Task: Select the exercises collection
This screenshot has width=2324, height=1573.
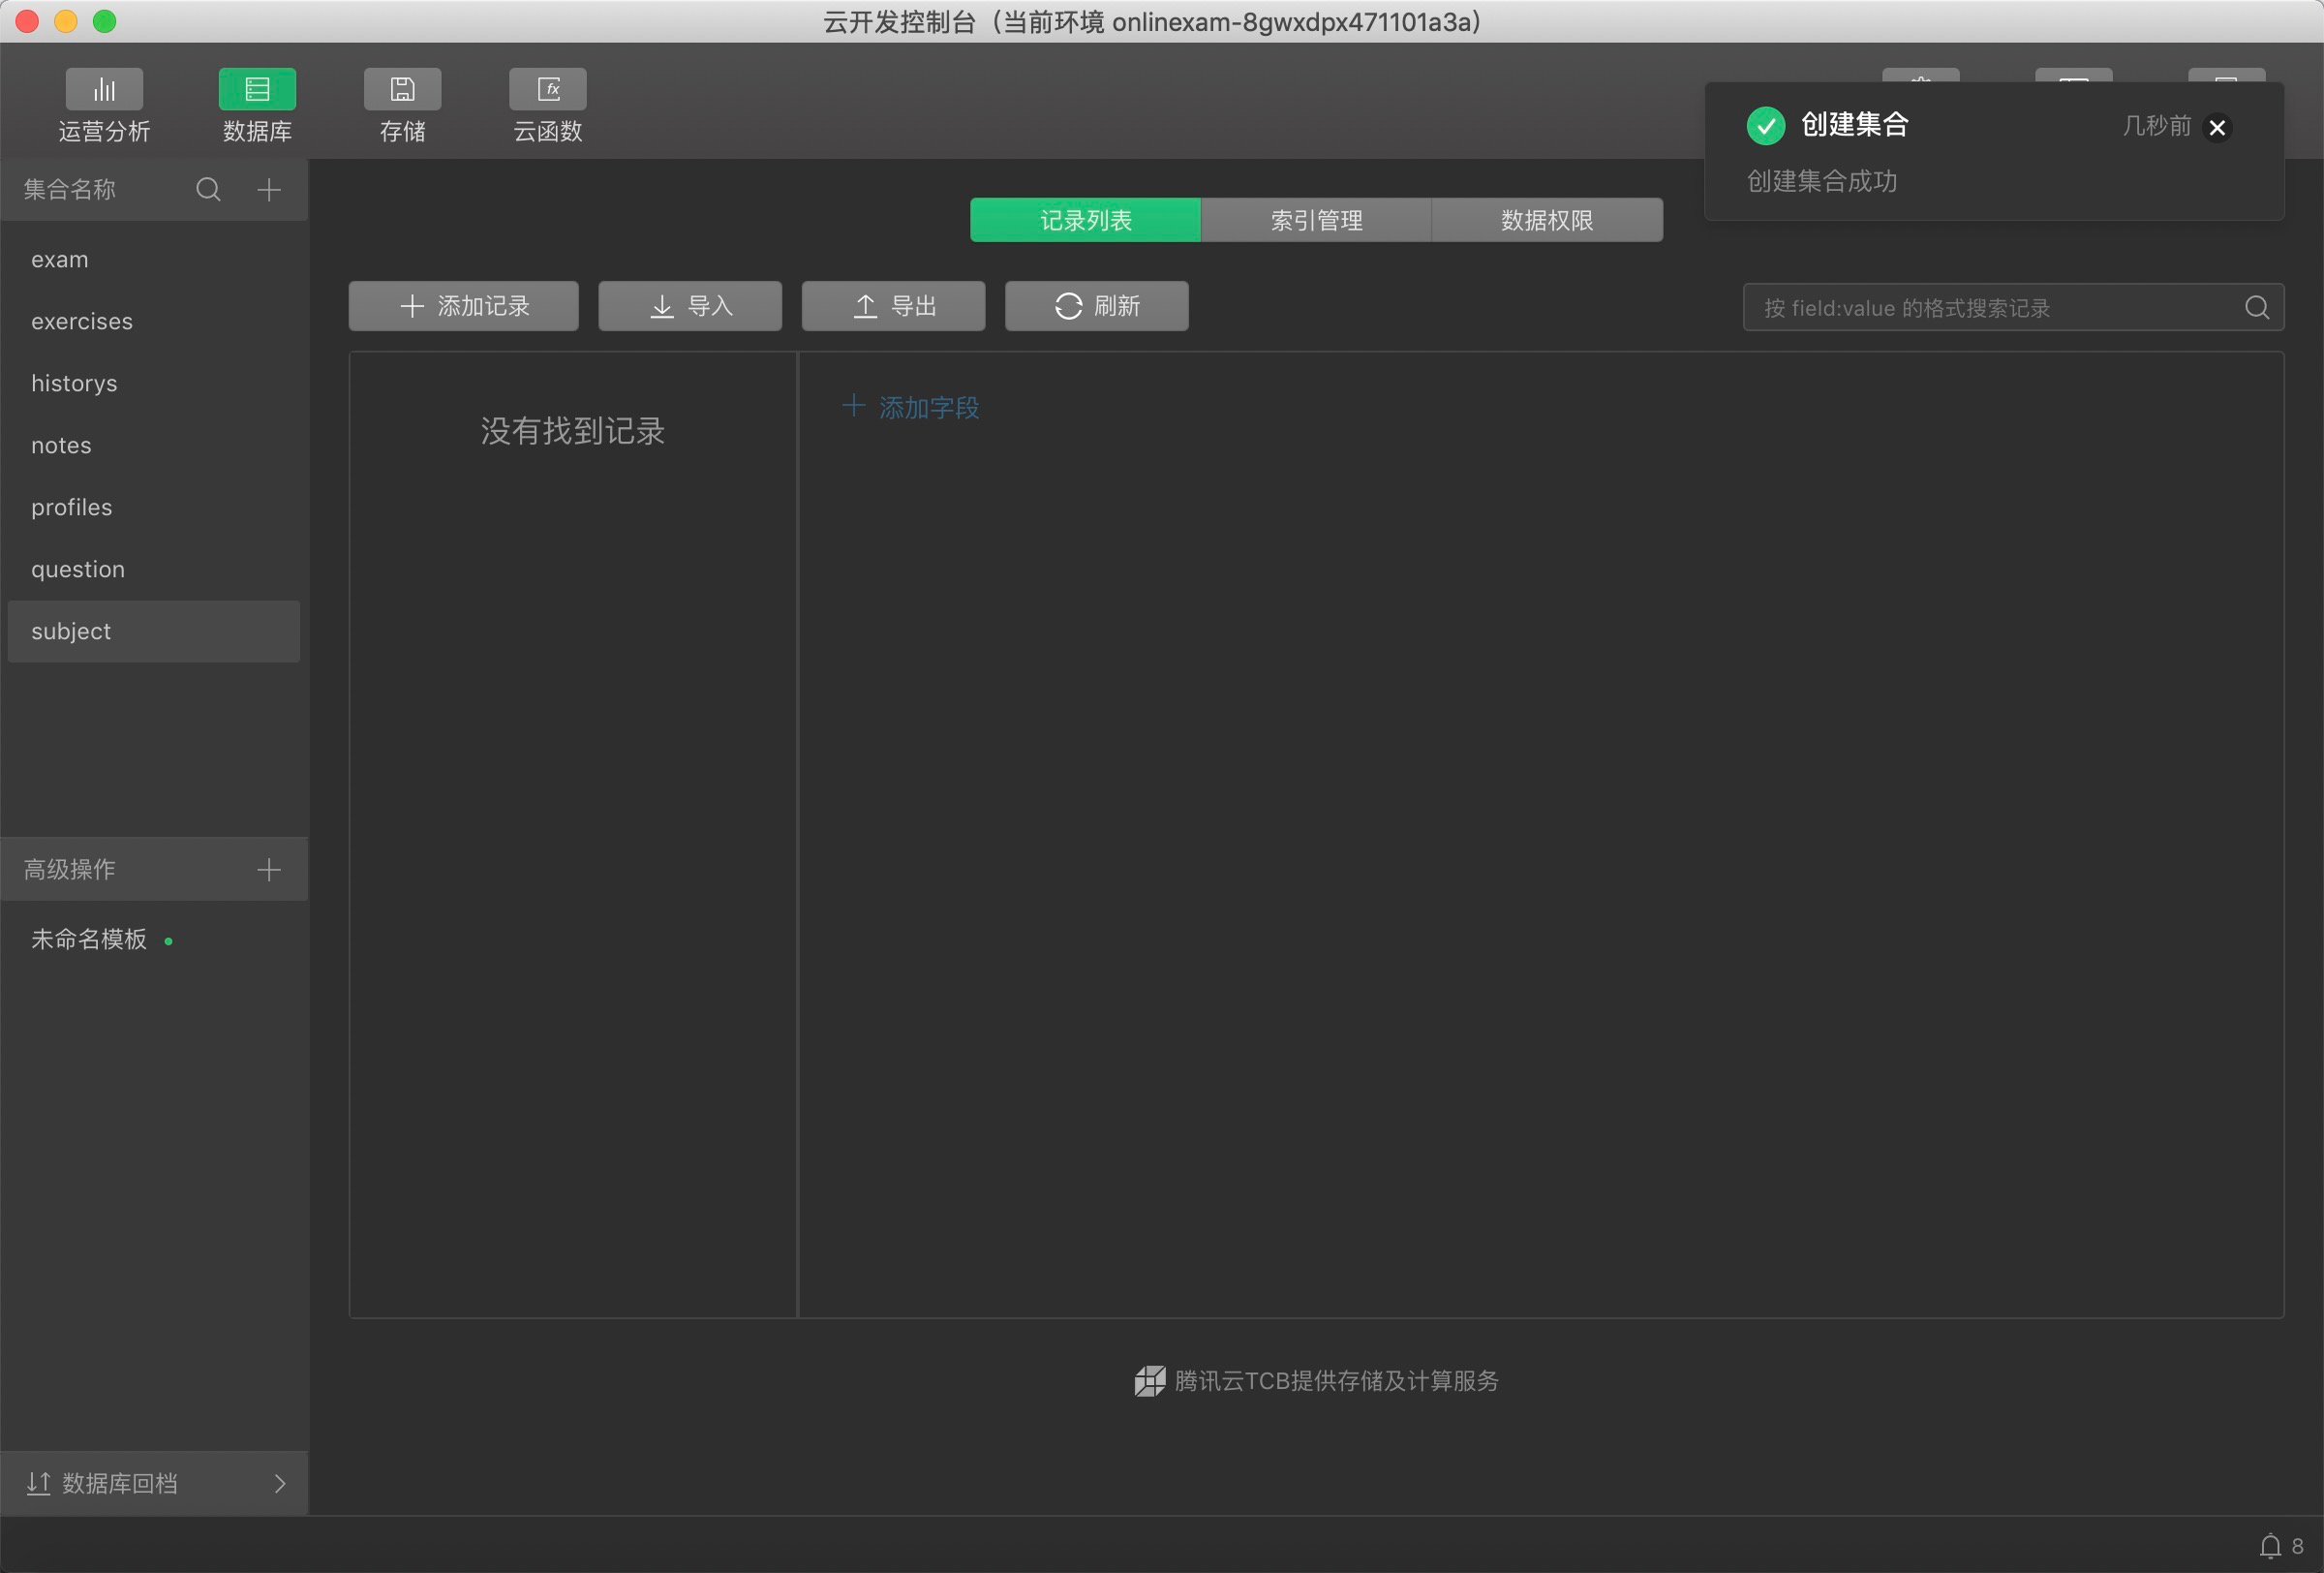Action: pos(82,321)
